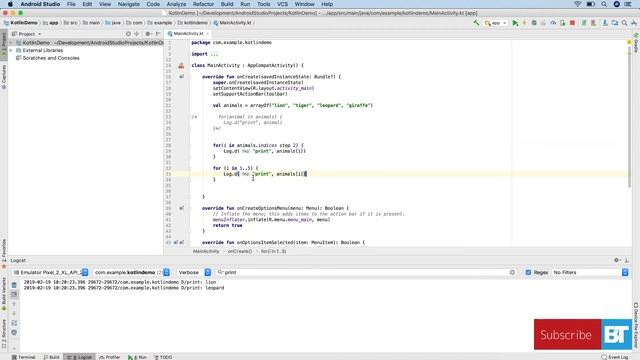Open Logcat panel gear settings
The width and height of the screenshot is (640, 360).
pyautogui.click(x=617, y=260)
